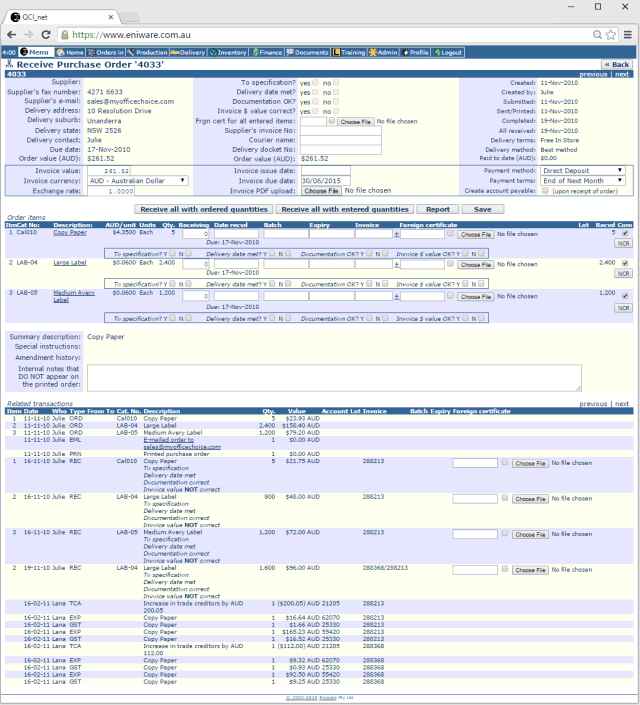The height and width of the screenshot is (705, 640).
Task: Open the Menu item in navigation bar
Action: coord(35,52)
